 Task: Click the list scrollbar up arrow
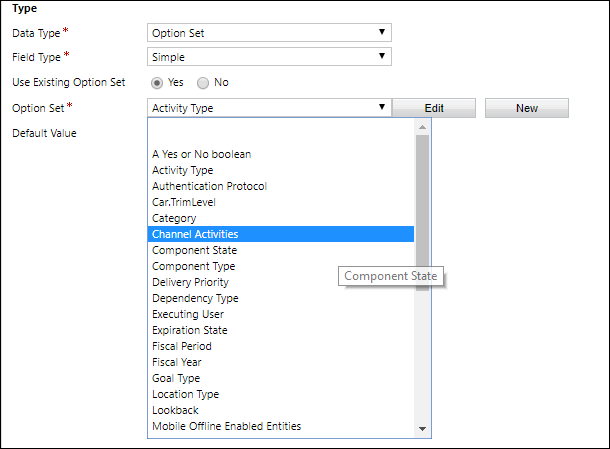[422, 127]
